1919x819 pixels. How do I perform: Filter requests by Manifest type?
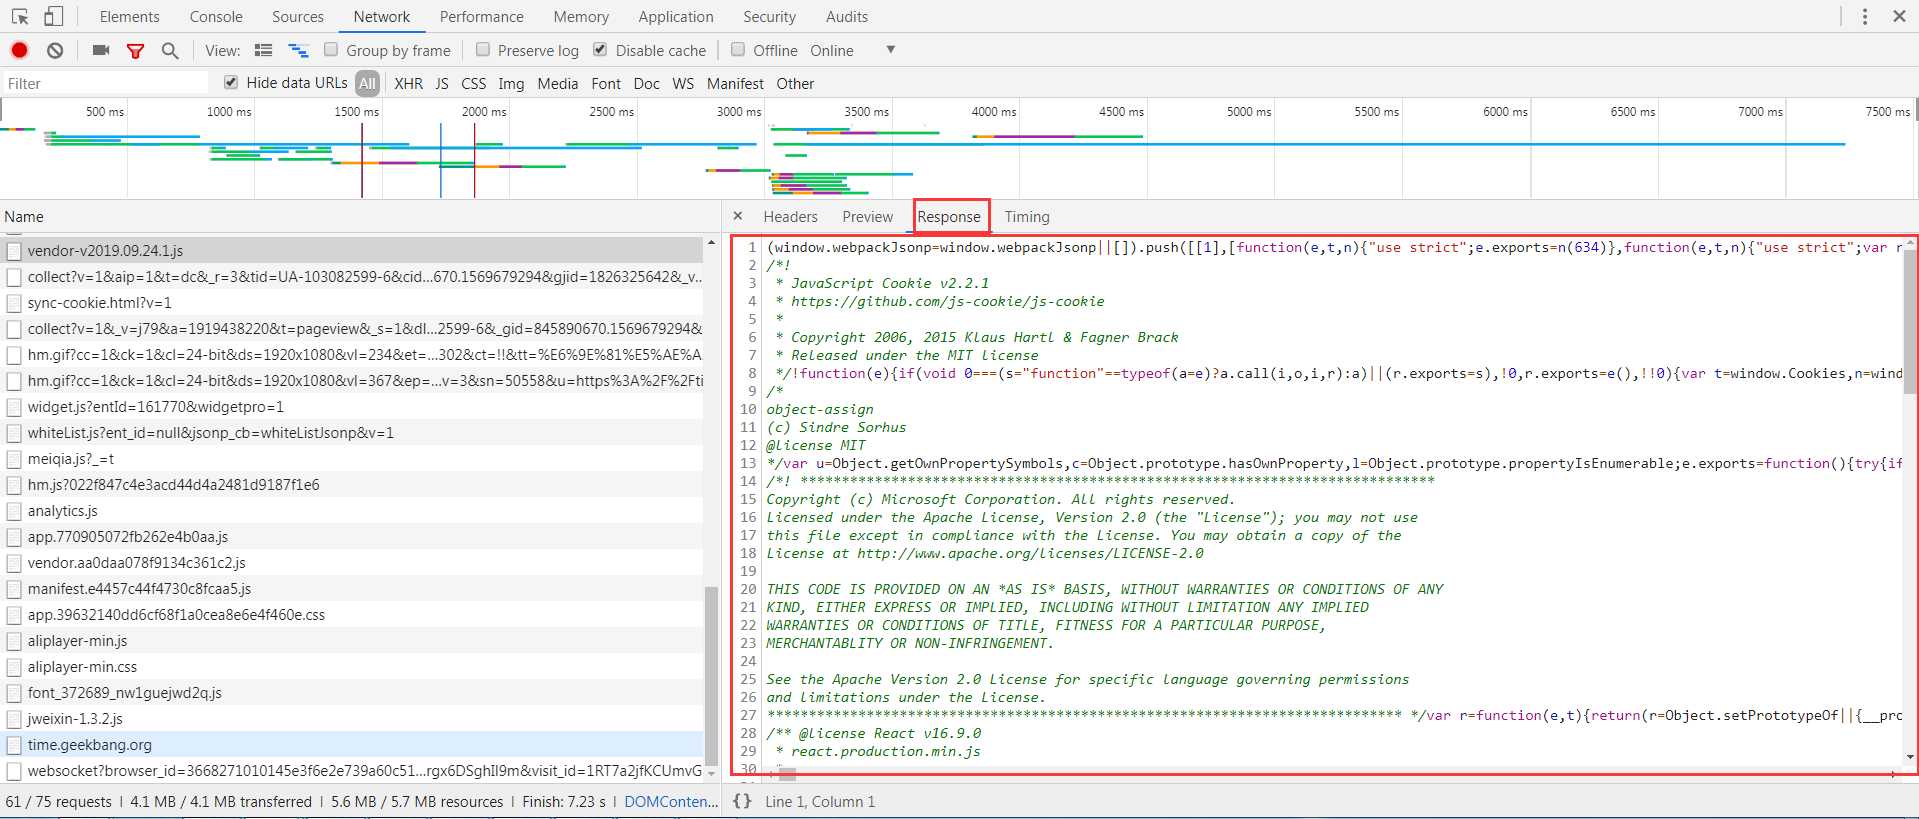pos(735,83)
